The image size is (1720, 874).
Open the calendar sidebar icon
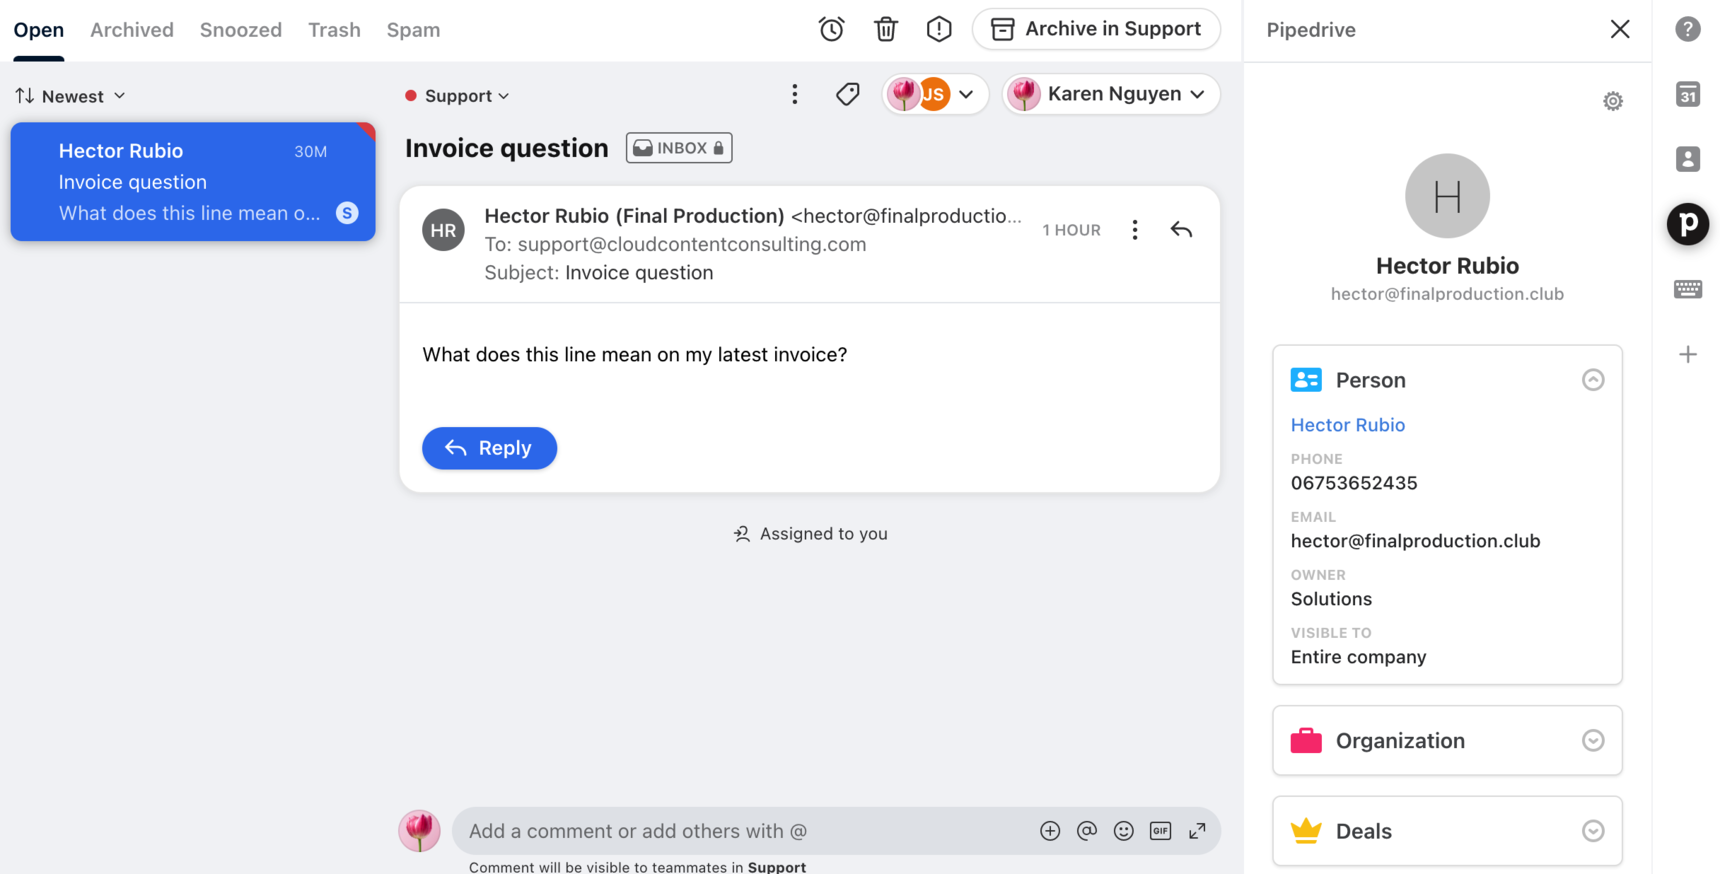click(1688, 95)
